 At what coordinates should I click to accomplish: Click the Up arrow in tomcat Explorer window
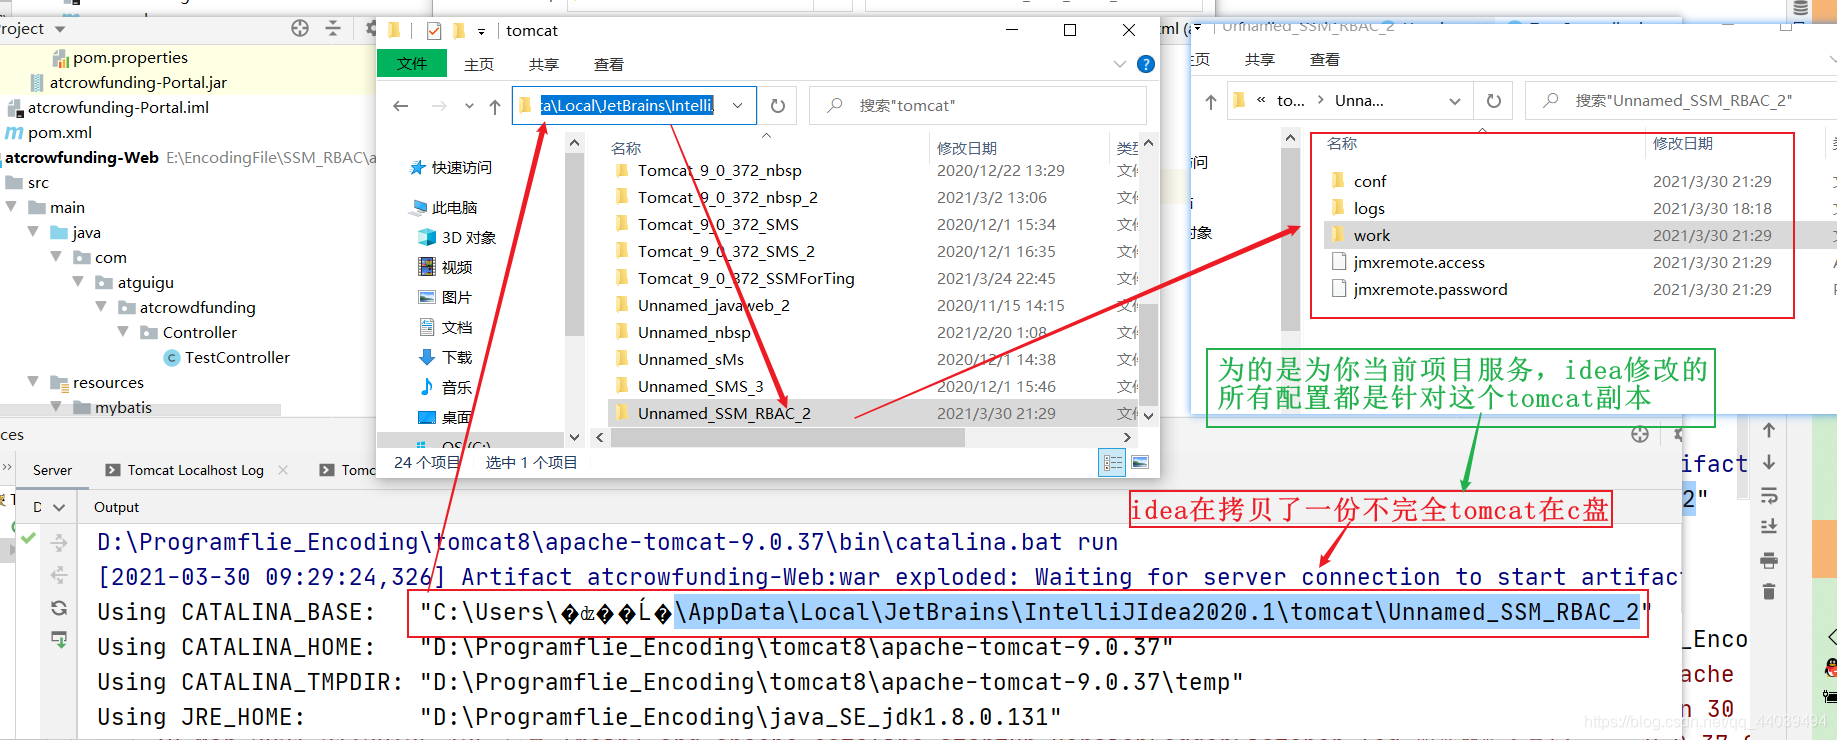(495, 106)
